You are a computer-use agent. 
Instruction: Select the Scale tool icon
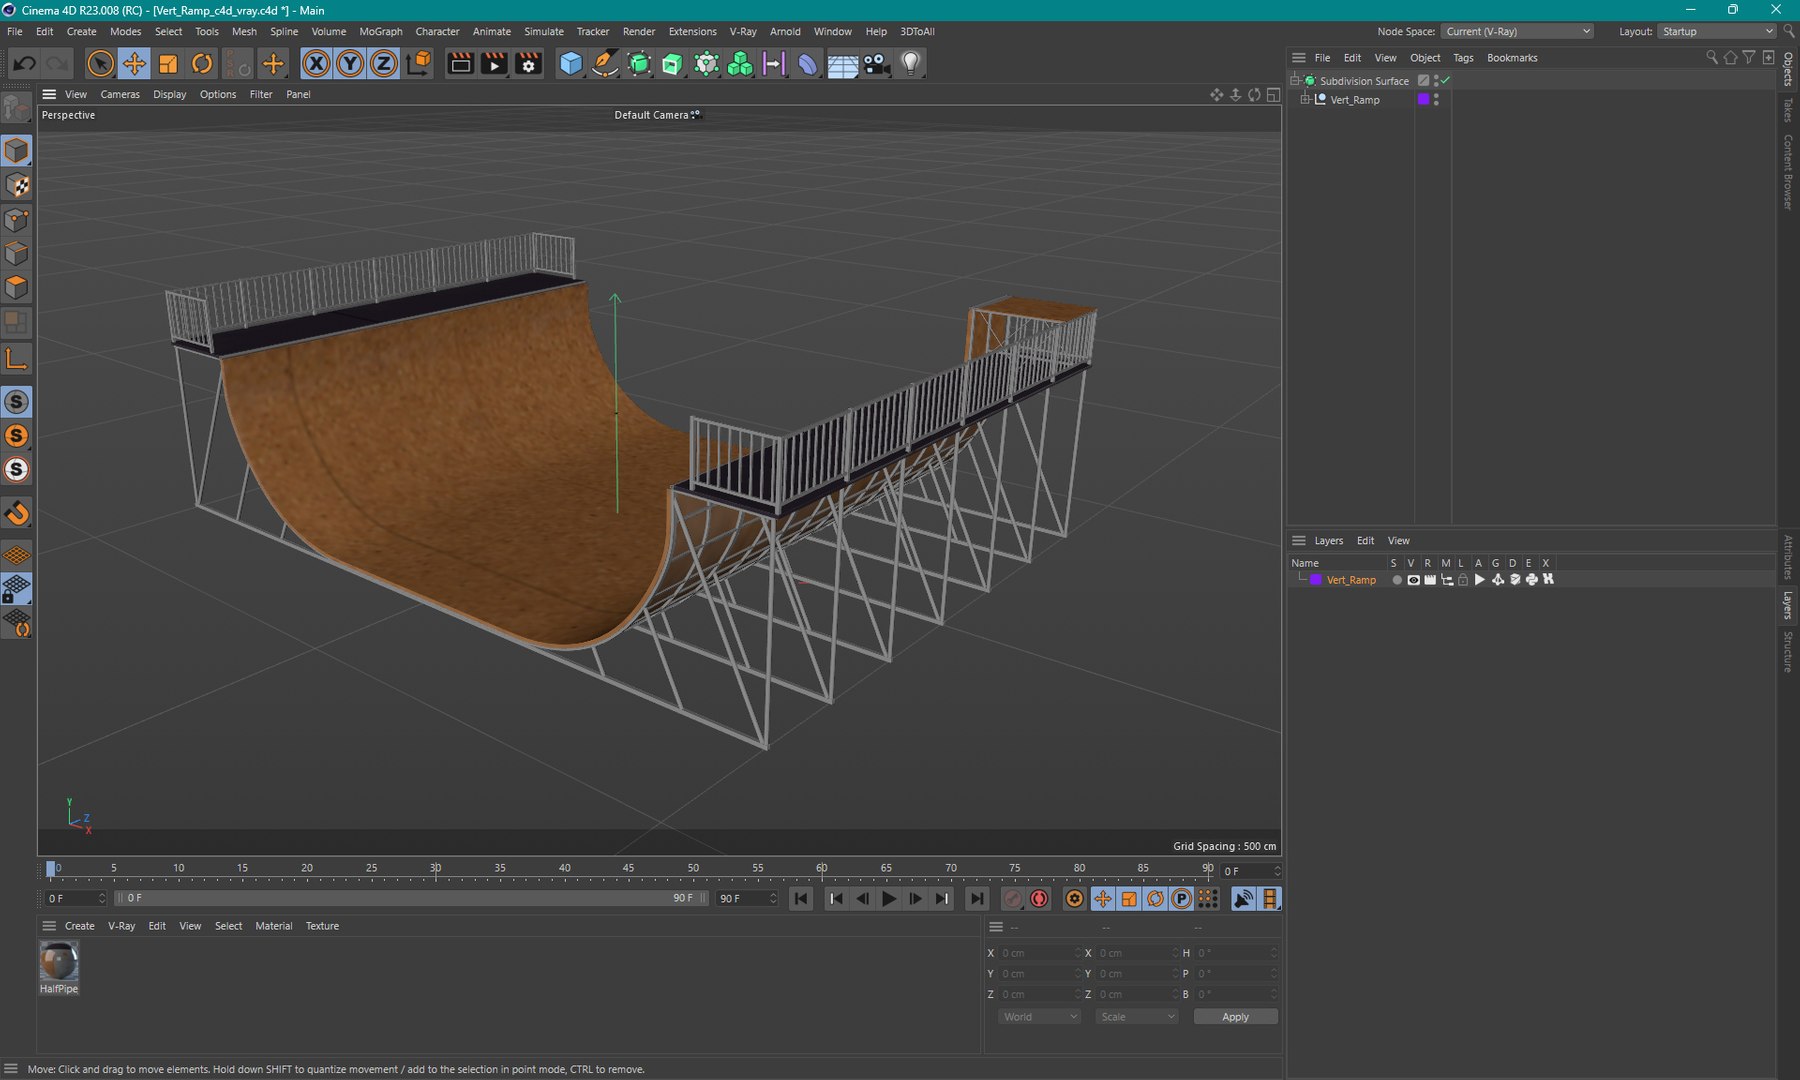[168, 64]
